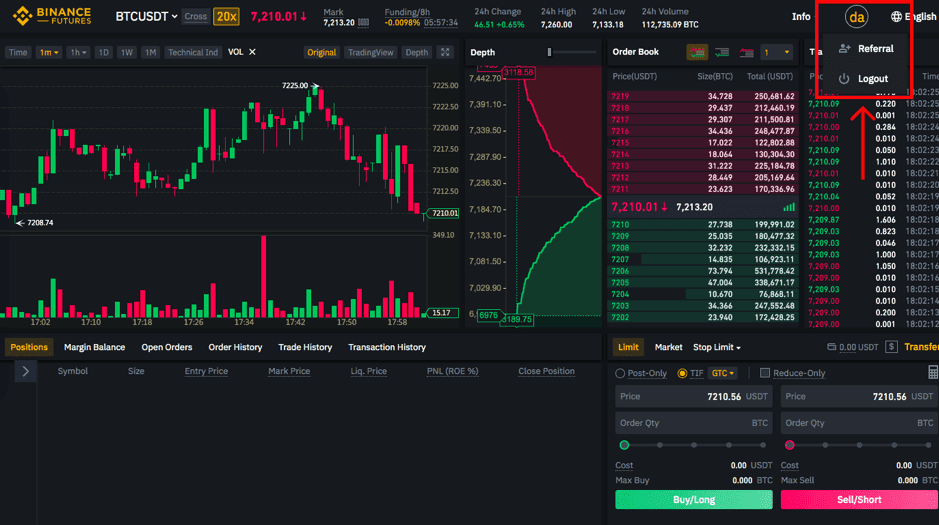
Task: Open the Stop Limit dropdown
Action: [717, 347]
